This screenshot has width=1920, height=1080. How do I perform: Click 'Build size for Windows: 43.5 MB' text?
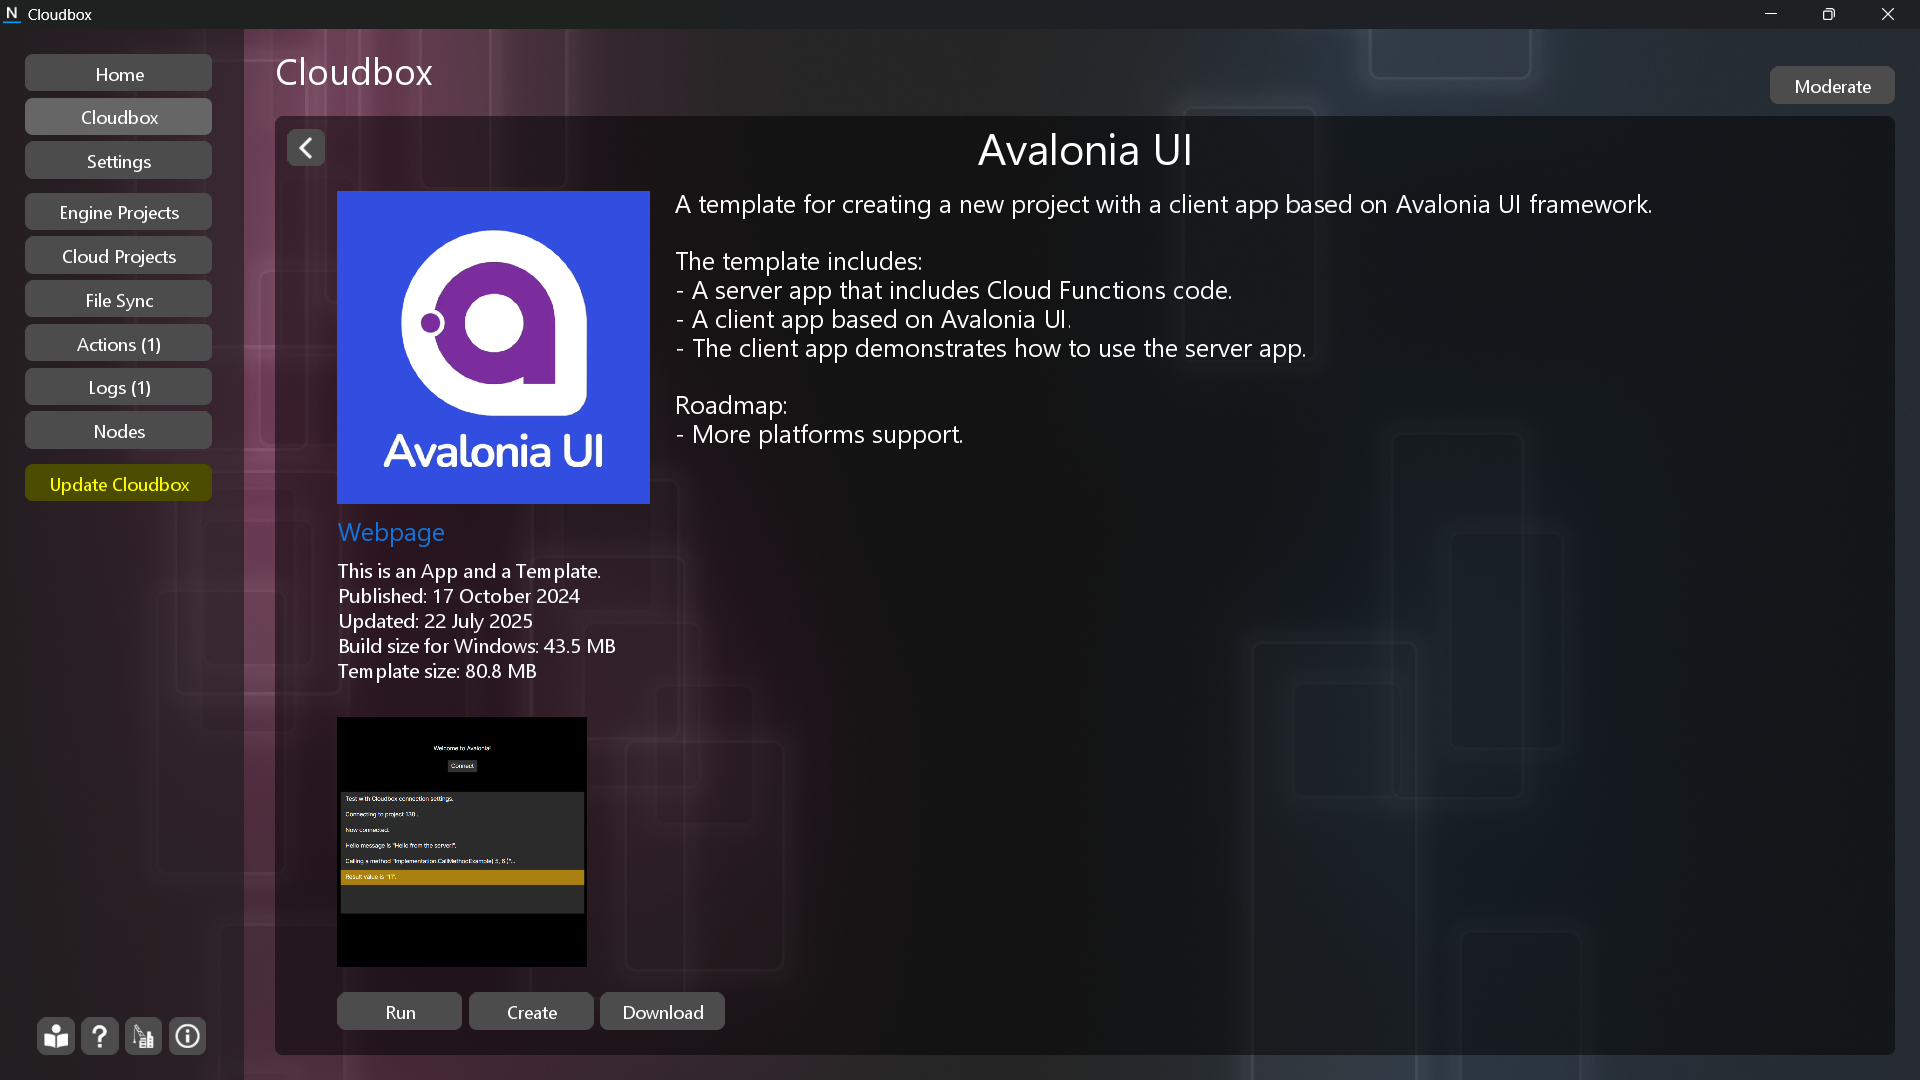coord(476,646)
